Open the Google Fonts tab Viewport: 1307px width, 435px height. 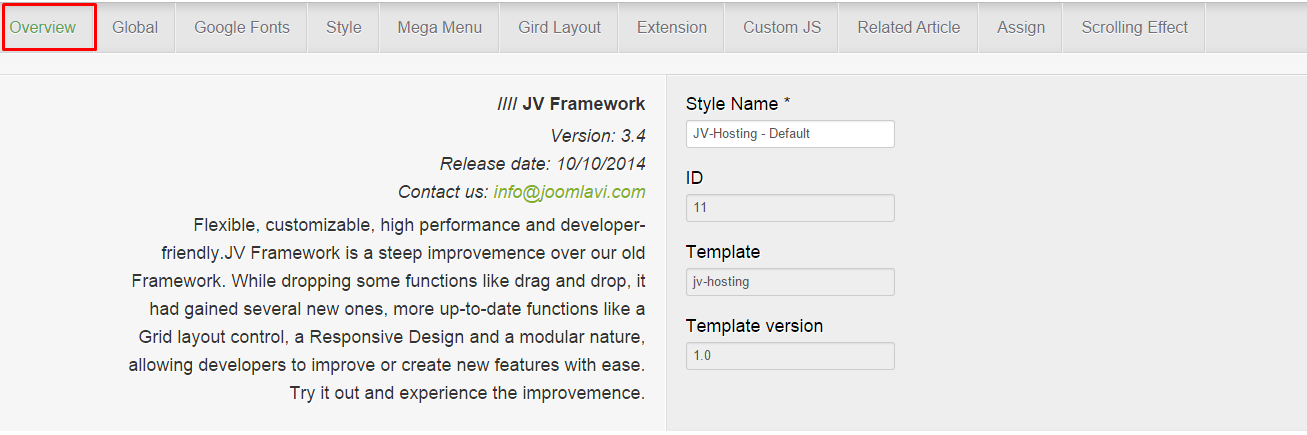click(242, 27)
